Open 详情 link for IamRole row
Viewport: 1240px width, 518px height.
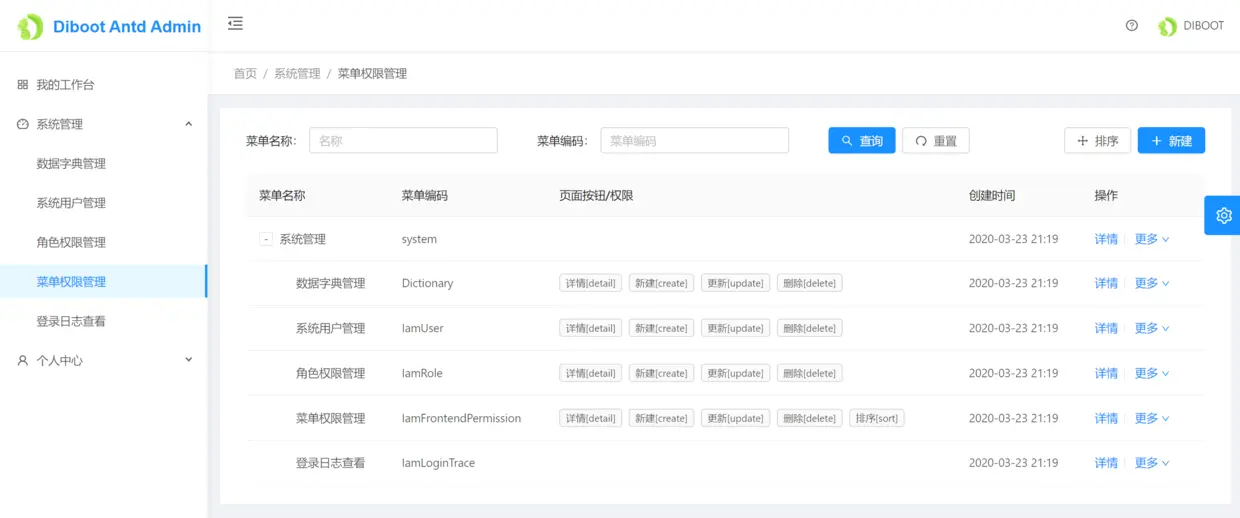tap(1106, 373)
